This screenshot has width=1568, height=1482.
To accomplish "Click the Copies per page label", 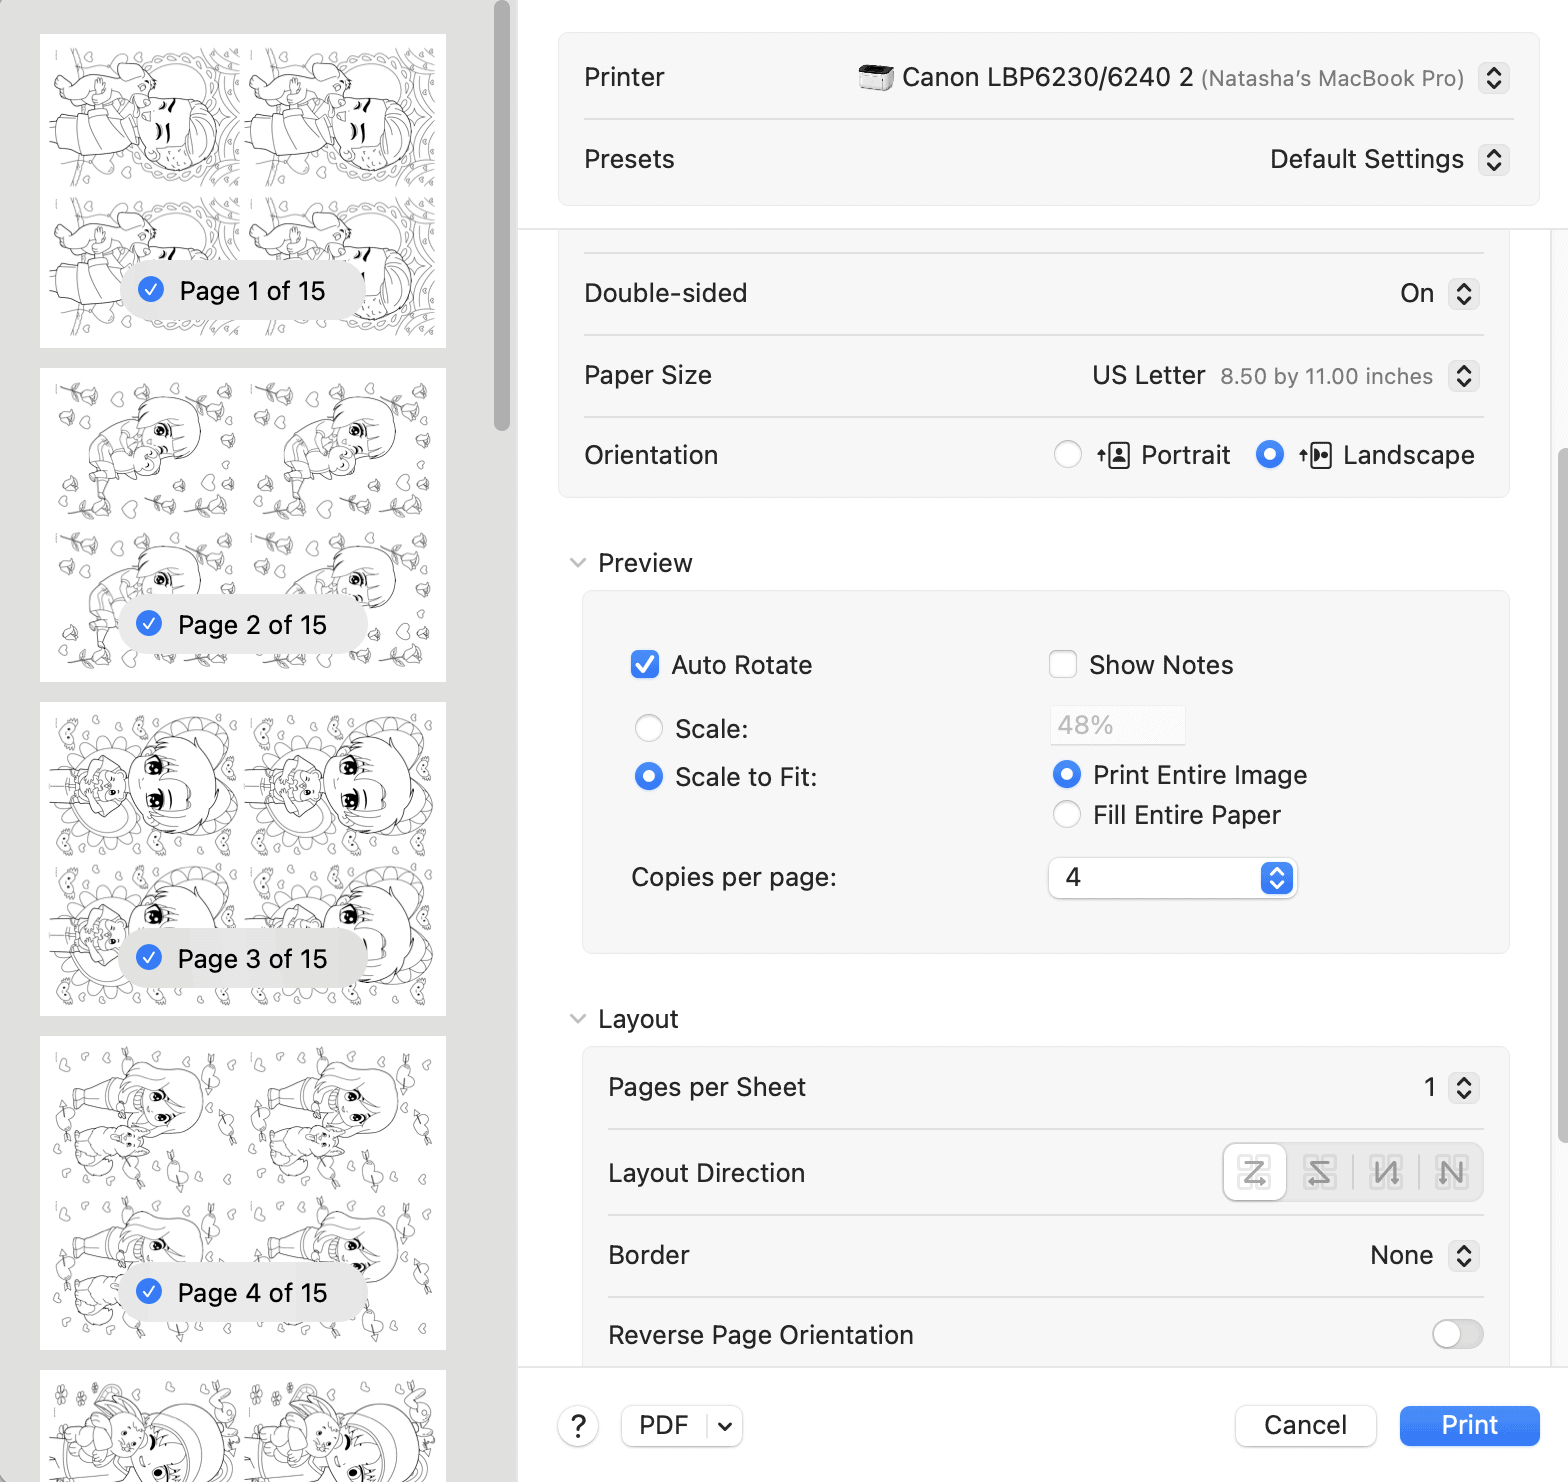I will coord(734,877).
